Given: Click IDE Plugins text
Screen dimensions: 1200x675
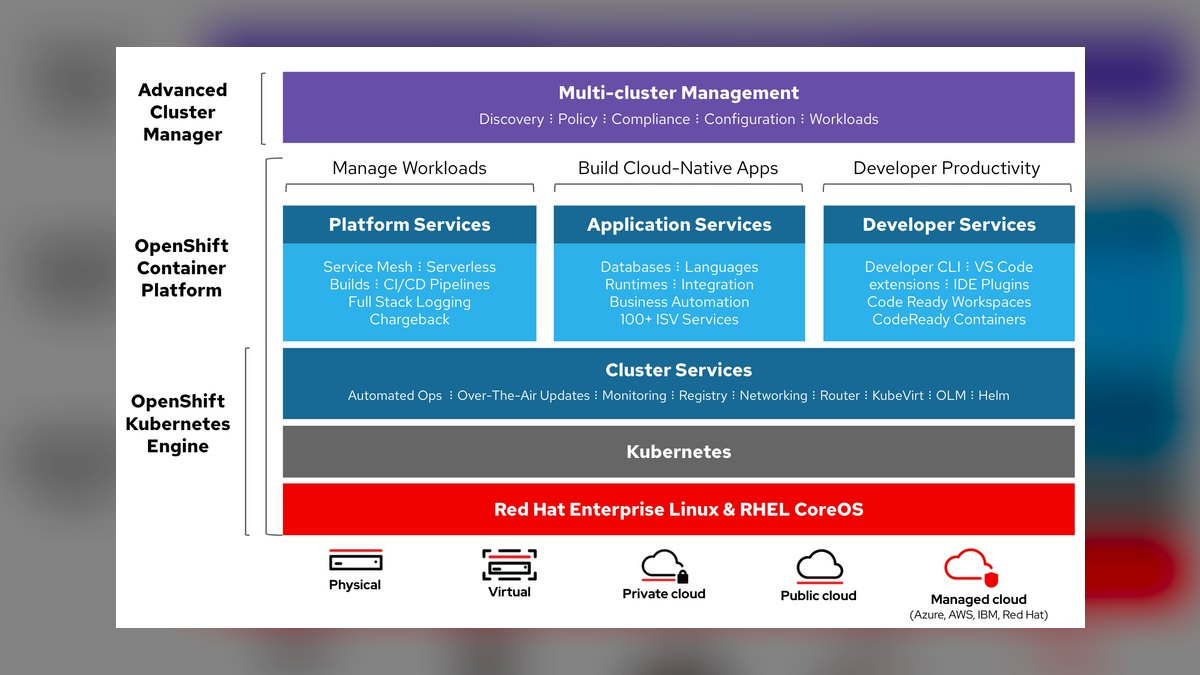Looking at the screenshot, I should tap(992, 284).
